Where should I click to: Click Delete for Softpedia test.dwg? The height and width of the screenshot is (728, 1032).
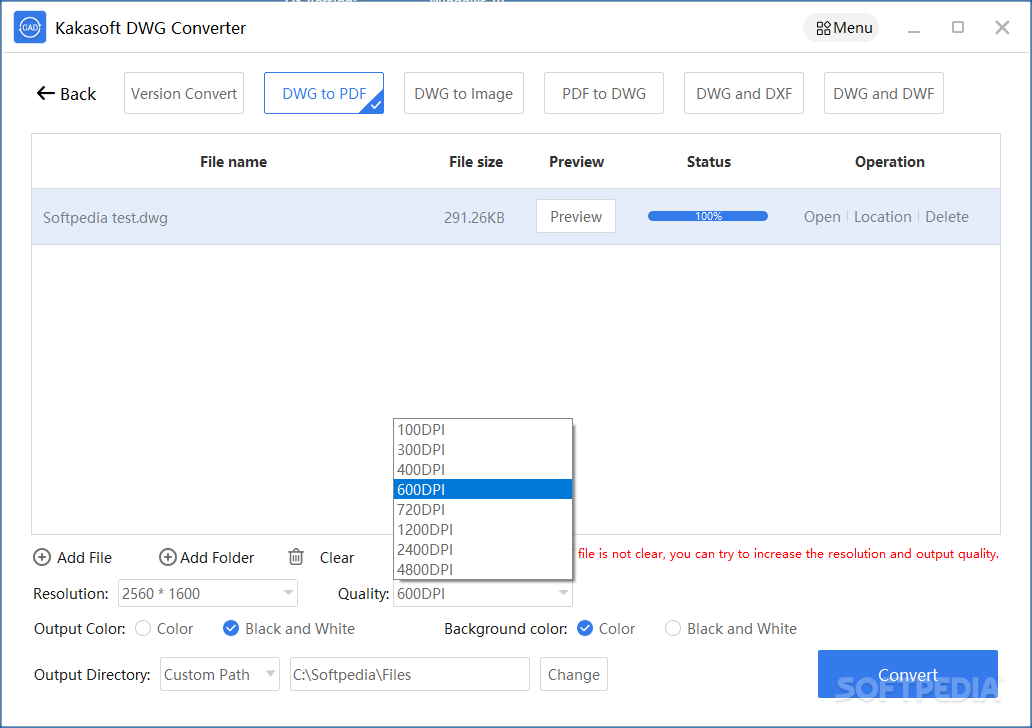coord(946,217)
